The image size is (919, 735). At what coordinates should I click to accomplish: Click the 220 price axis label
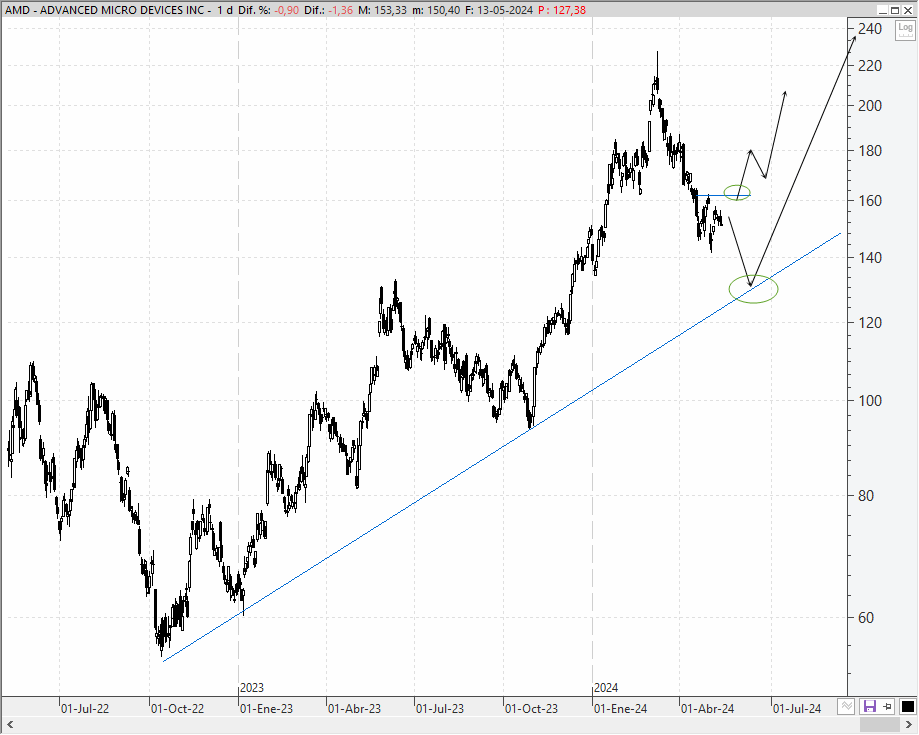(869, 66)
